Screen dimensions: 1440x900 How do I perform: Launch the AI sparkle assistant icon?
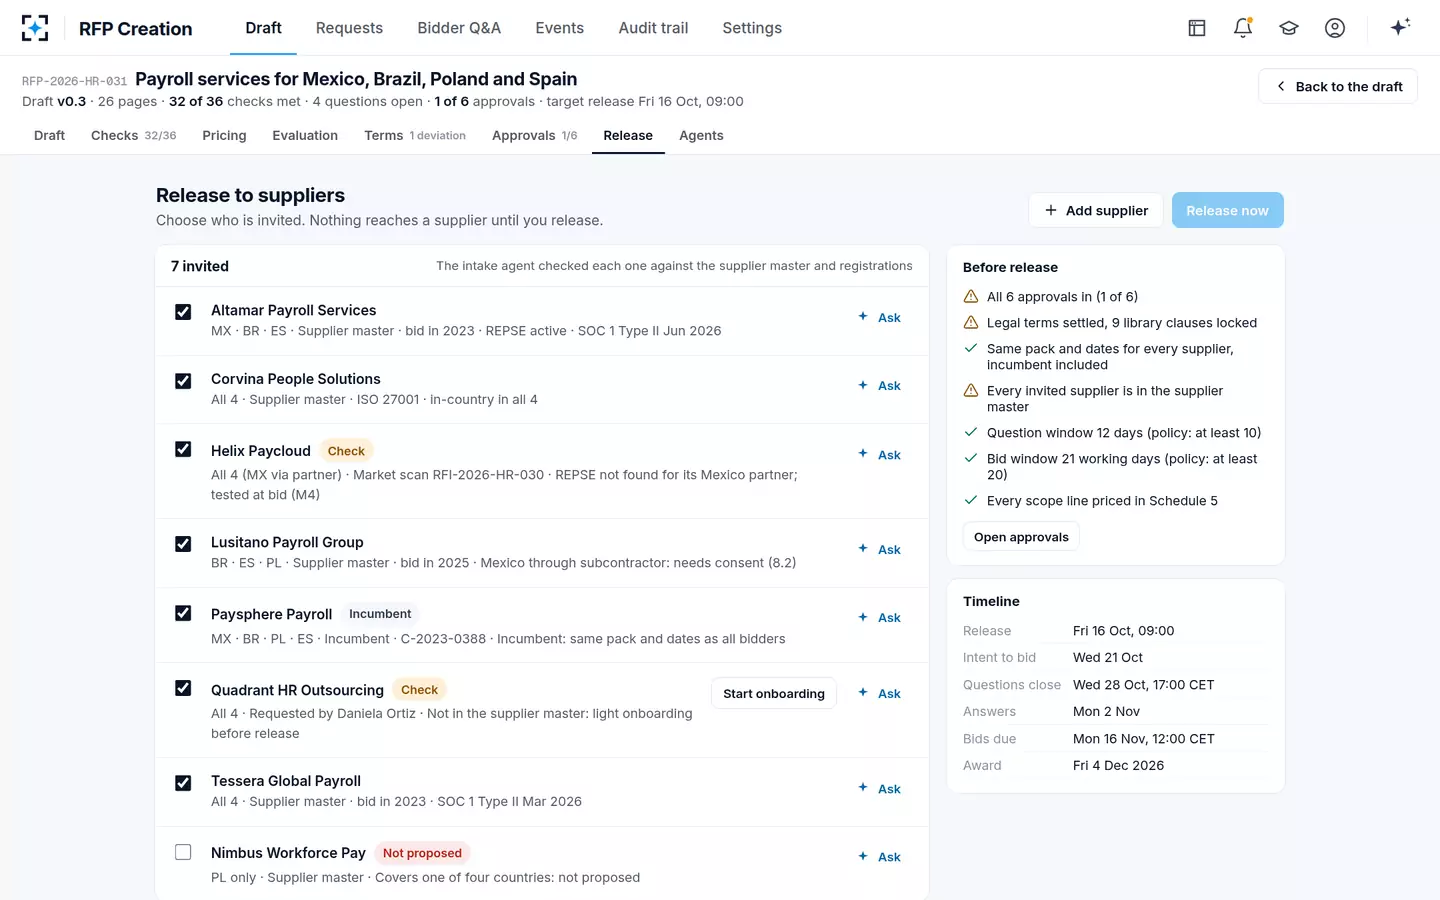[x=1400, y=27]
